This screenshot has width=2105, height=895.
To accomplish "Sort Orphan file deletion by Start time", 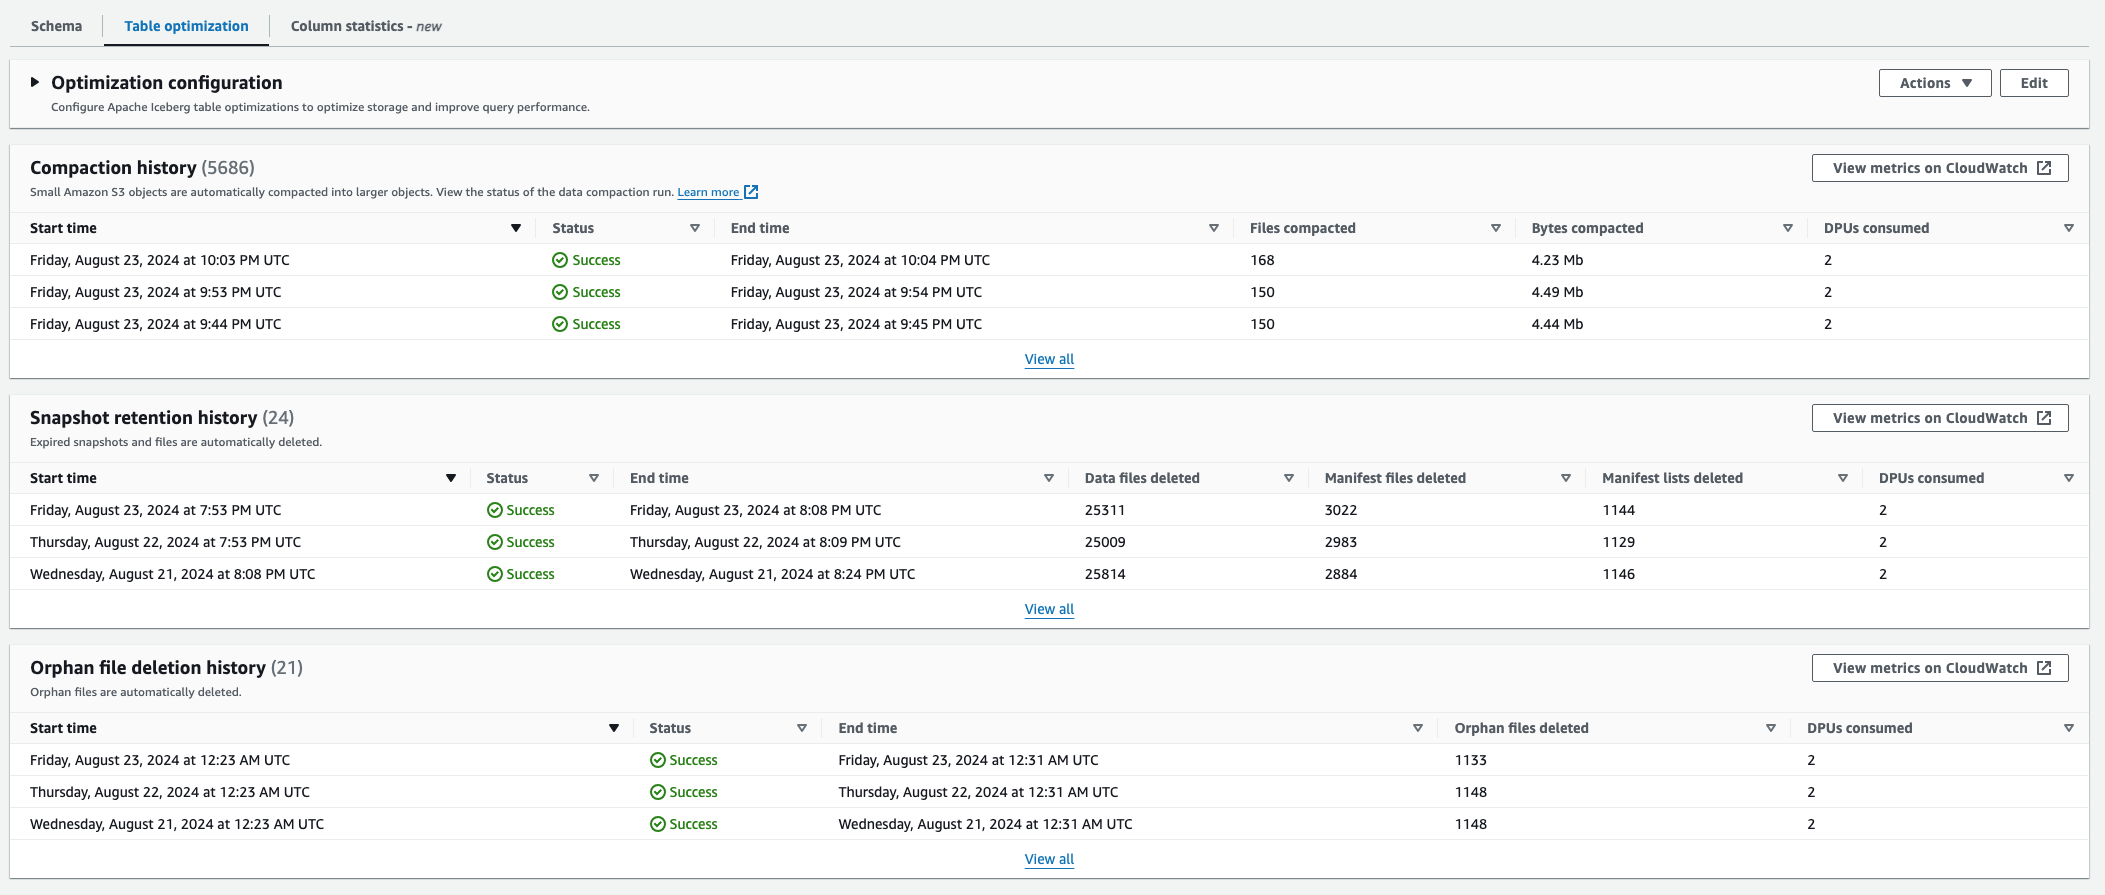I will 614,728.
